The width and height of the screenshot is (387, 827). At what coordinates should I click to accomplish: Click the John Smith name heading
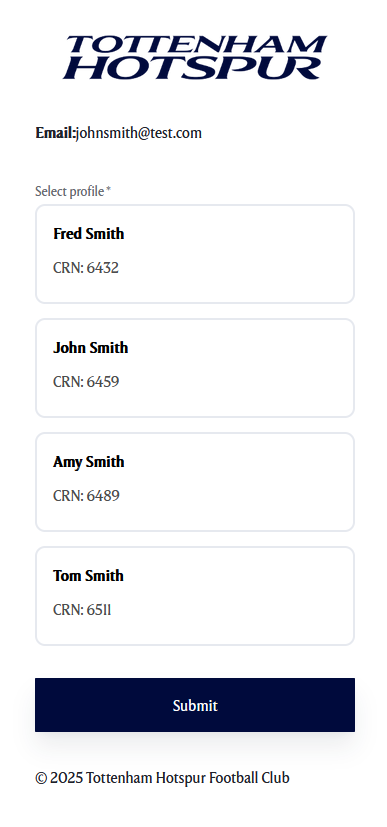click(91, 348)
